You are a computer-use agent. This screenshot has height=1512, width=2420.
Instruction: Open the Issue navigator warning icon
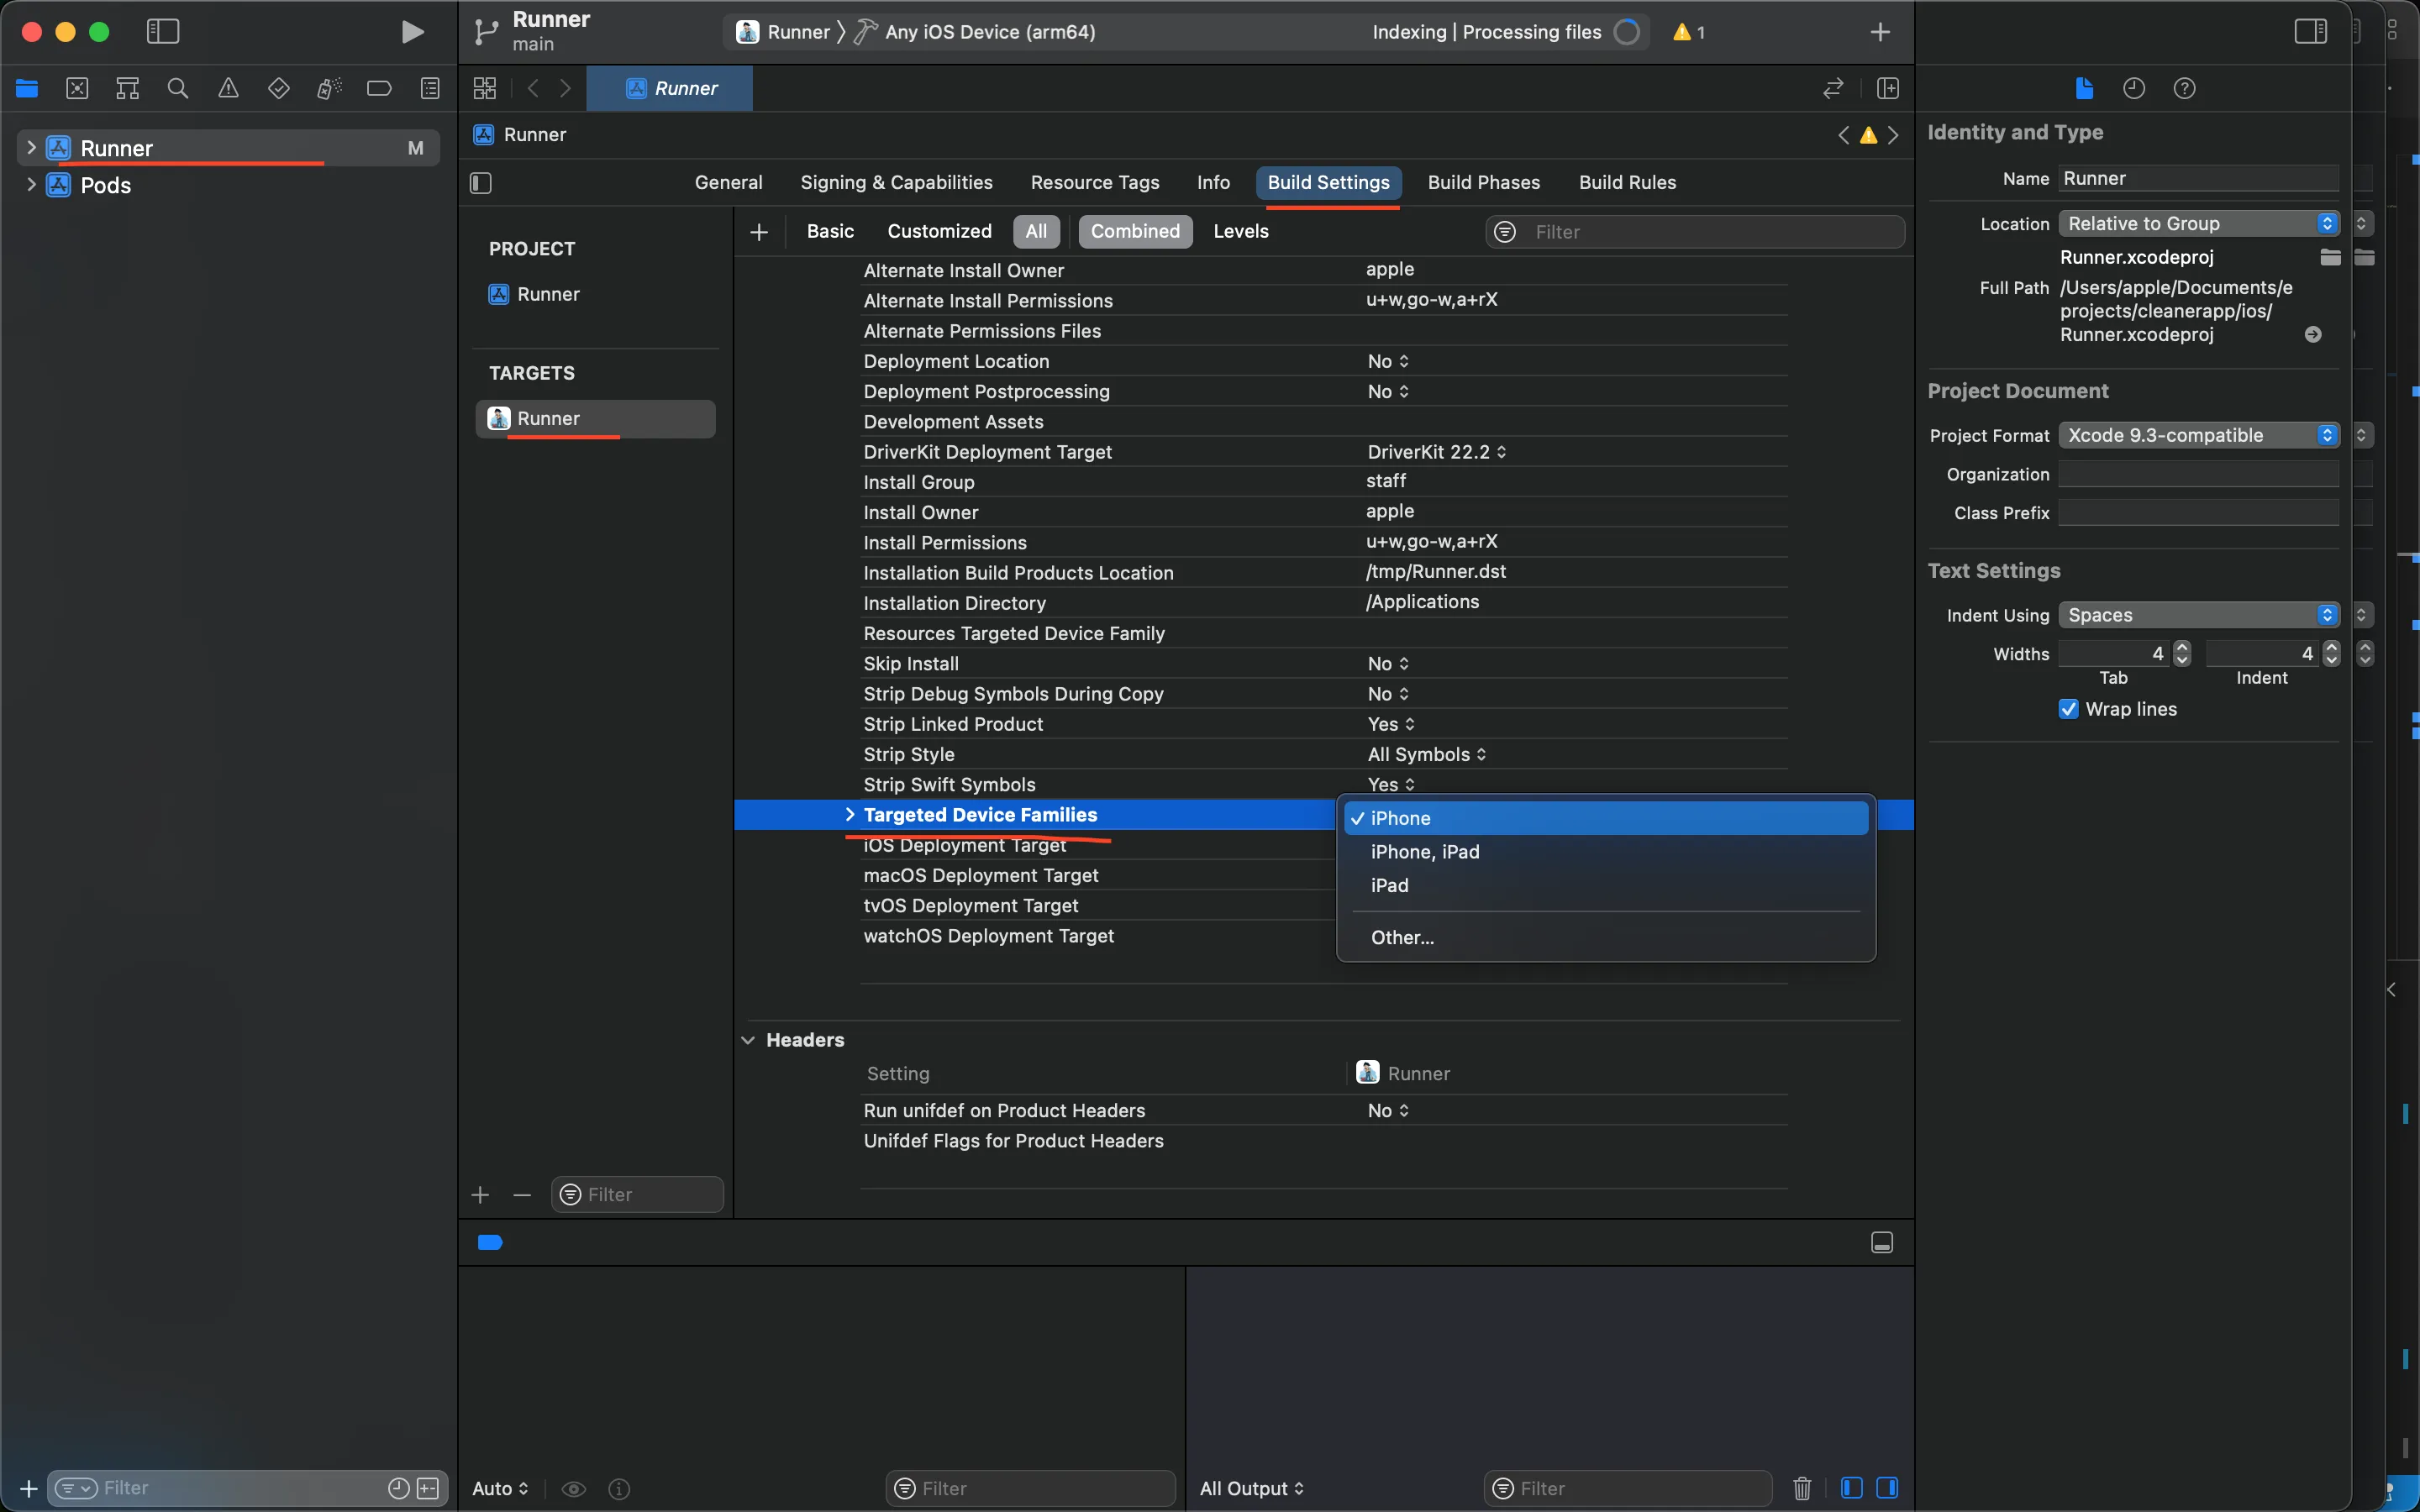point(228,88)
